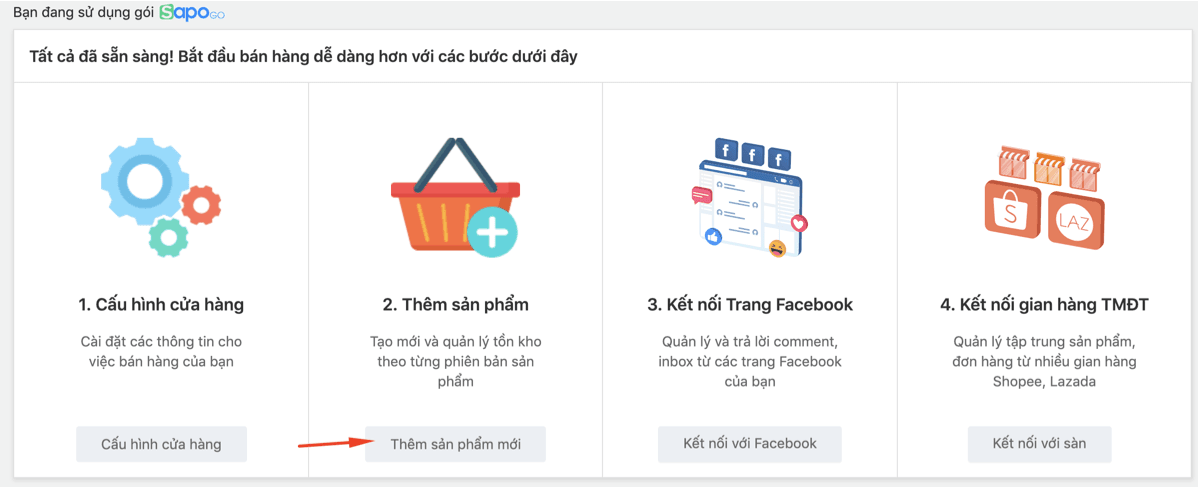Click the laughing emoji reaction icon
The height and width of the screenshot is (487, 1198).
click(777, 248)
